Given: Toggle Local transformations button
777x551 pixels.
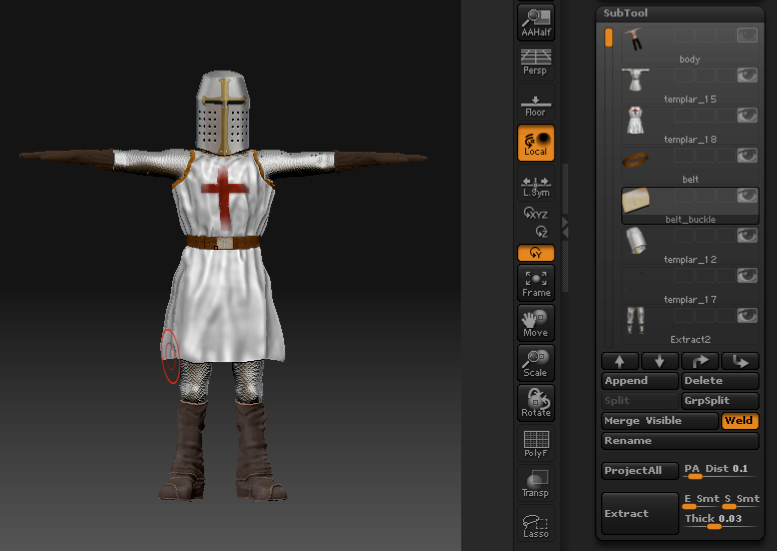Looking at the screenshot, I should coord(536,143).
